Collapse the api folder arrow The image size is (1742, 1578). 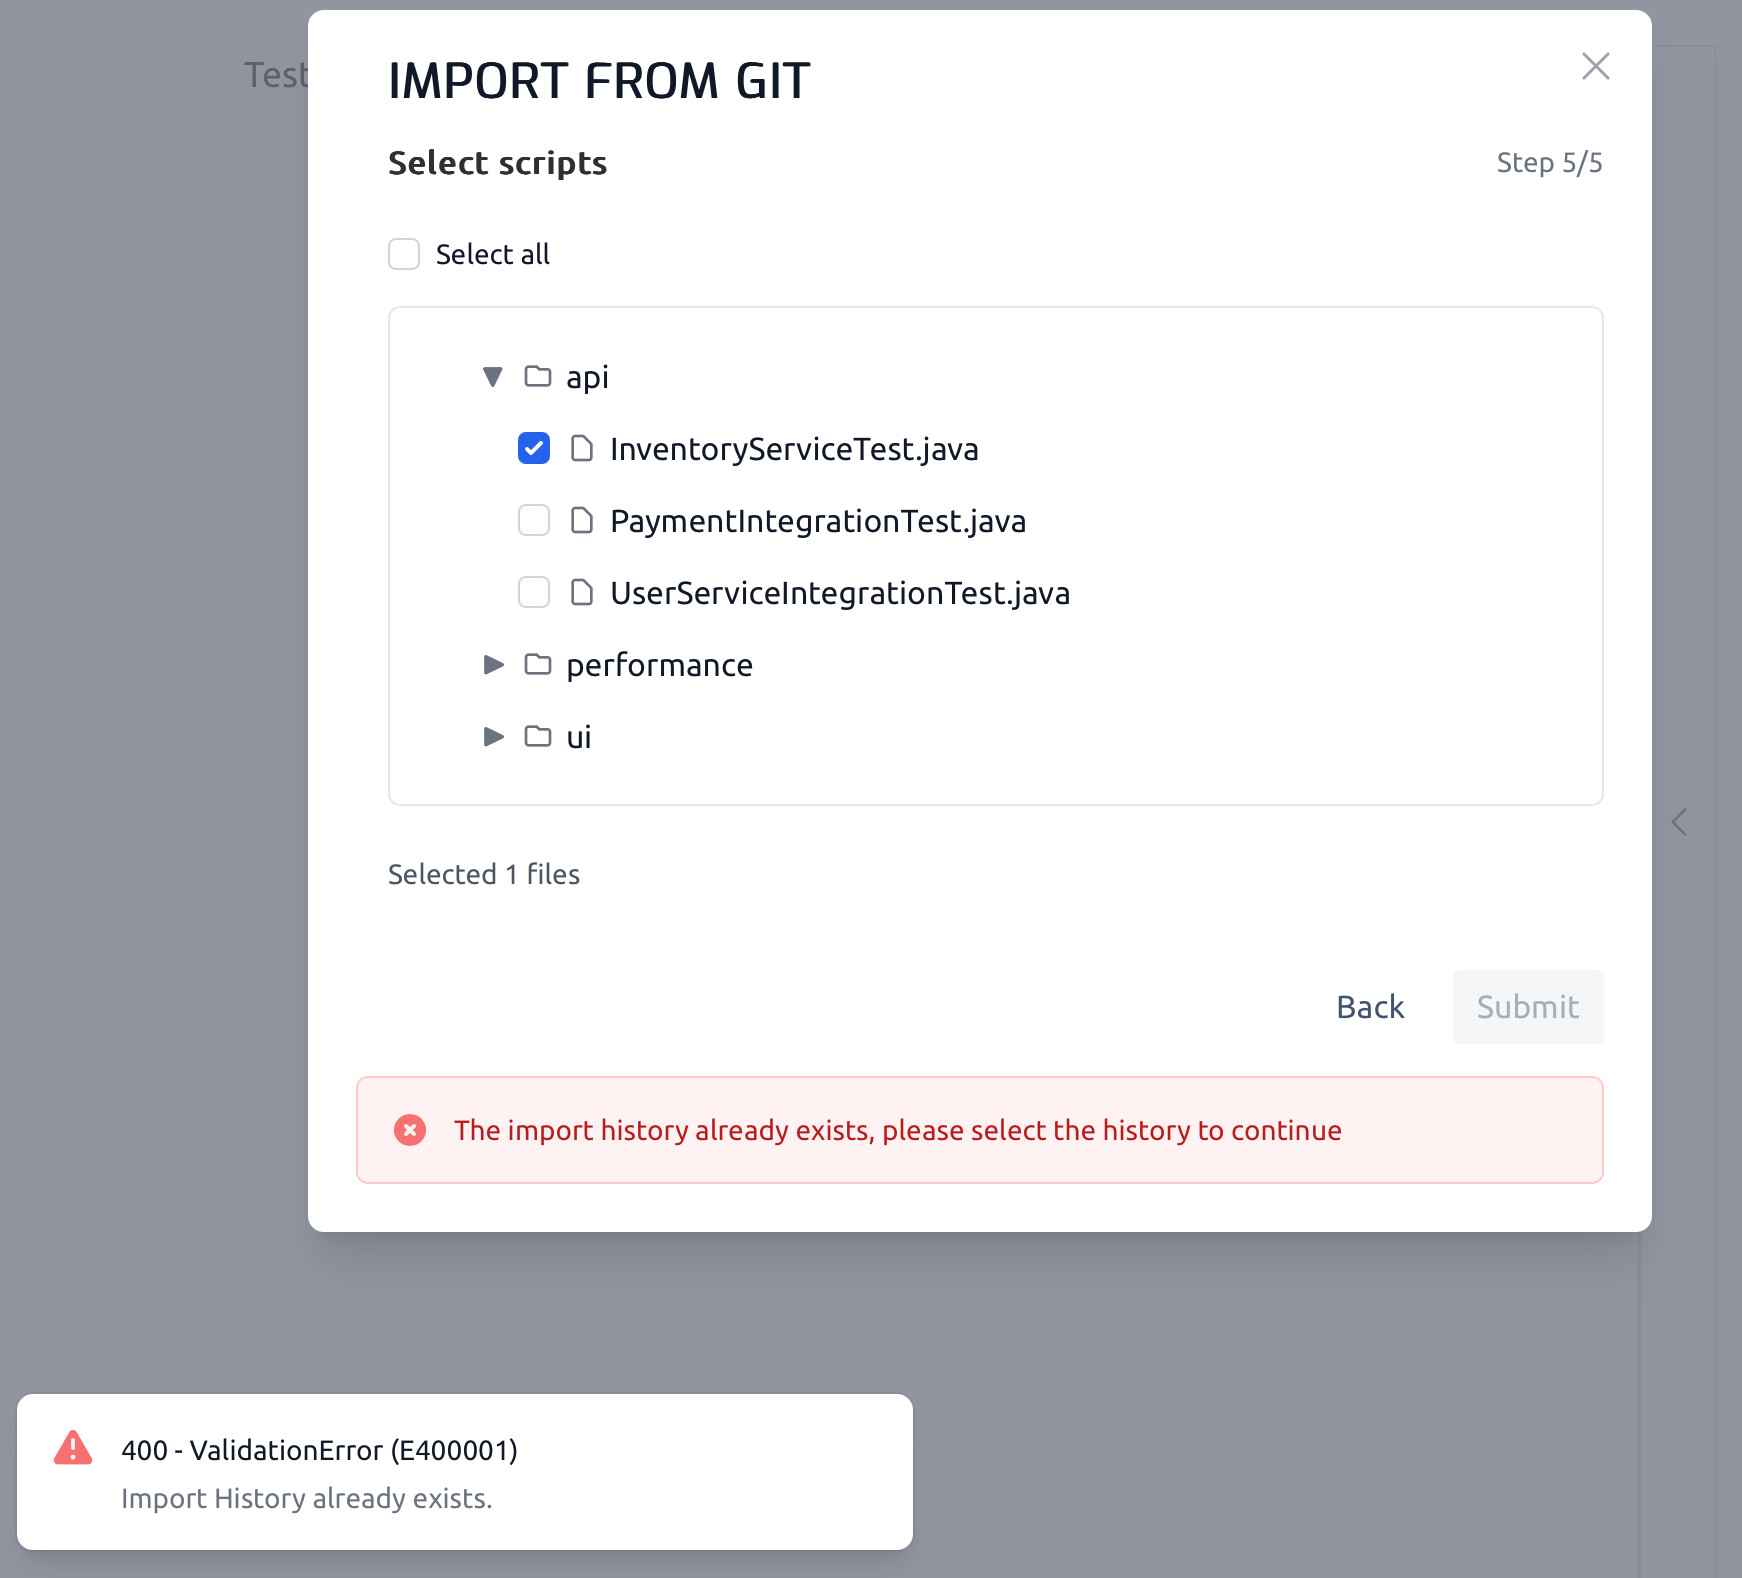[493, 377]
